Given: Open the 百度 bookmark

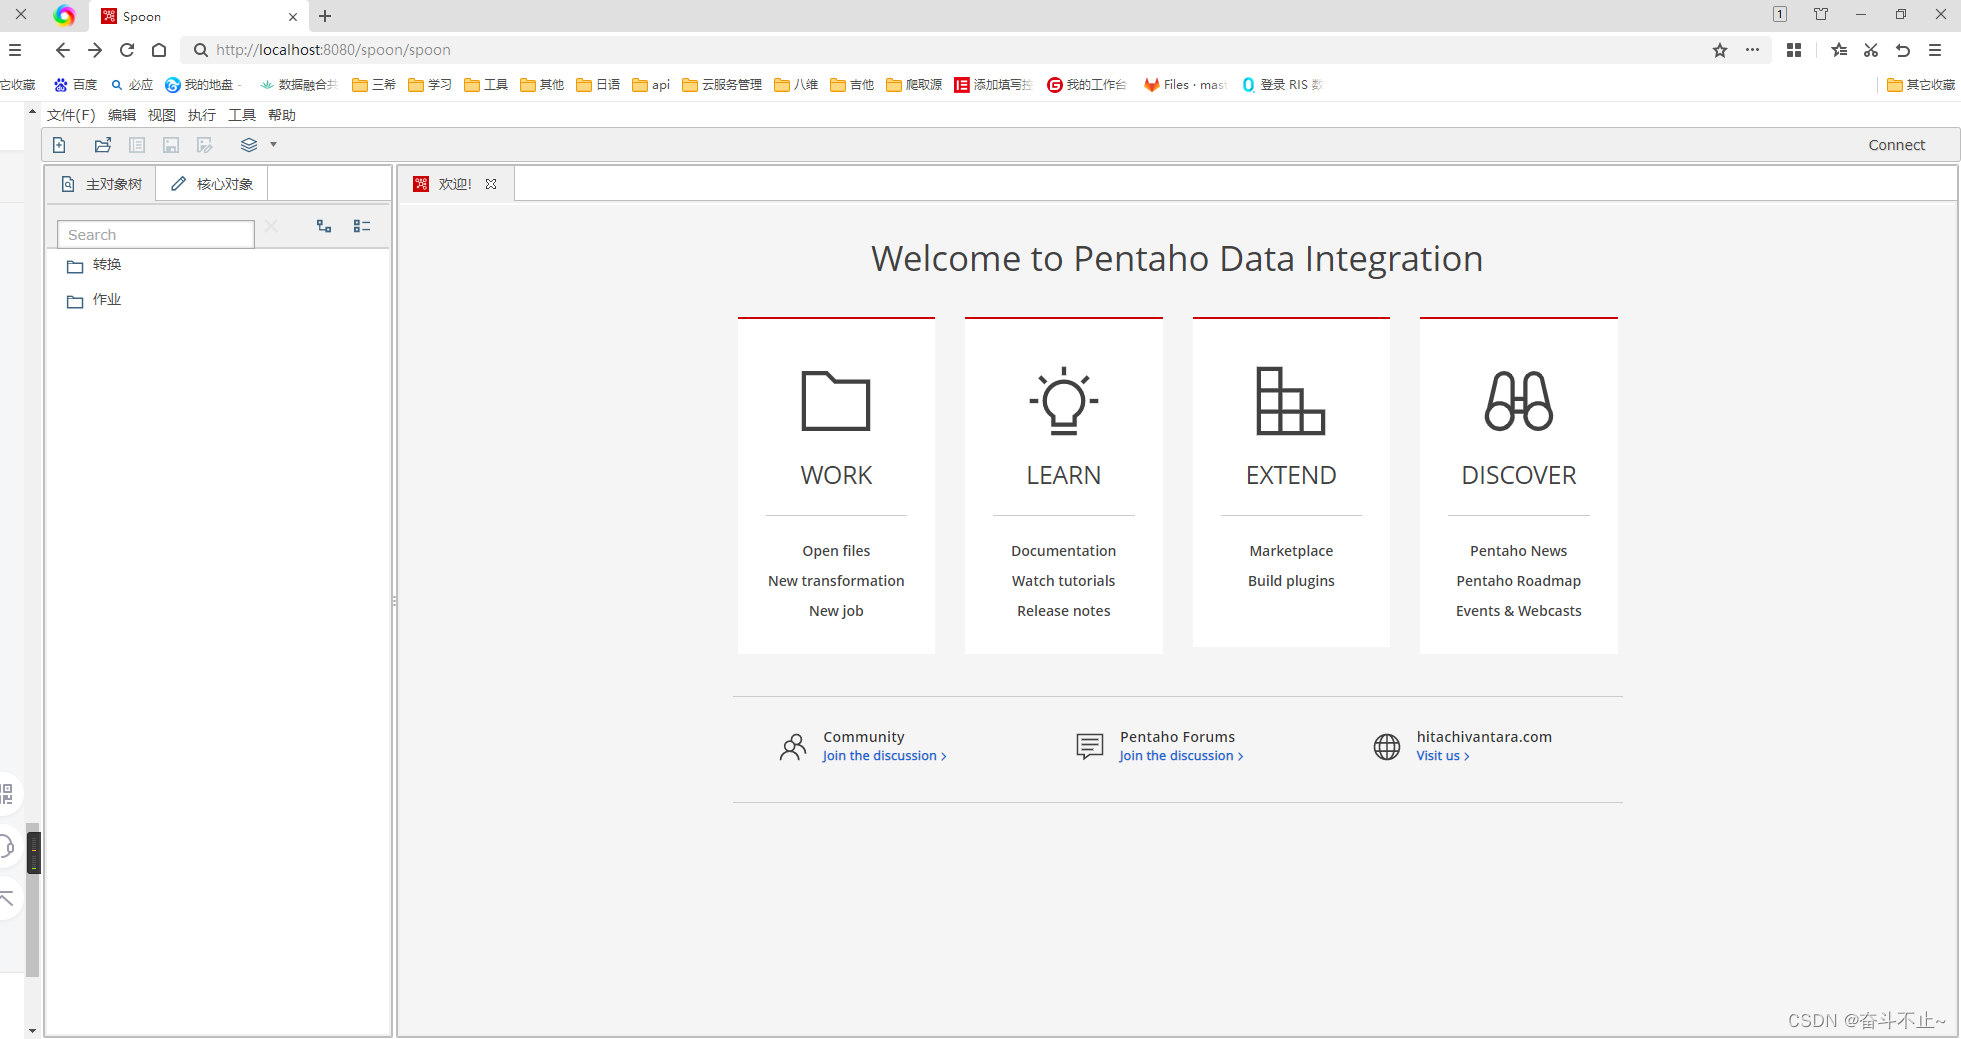Looking at the screenshot, I should click(76, 85).
